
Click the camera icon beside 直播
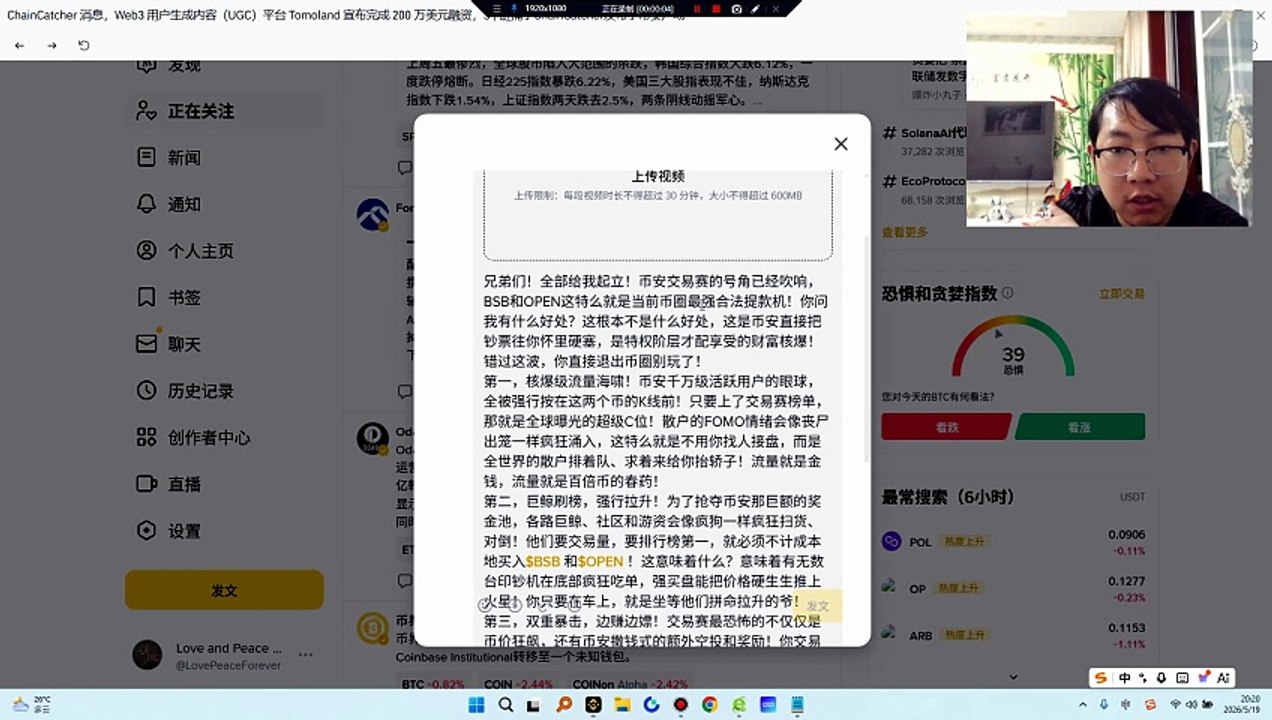click(146, 484)
